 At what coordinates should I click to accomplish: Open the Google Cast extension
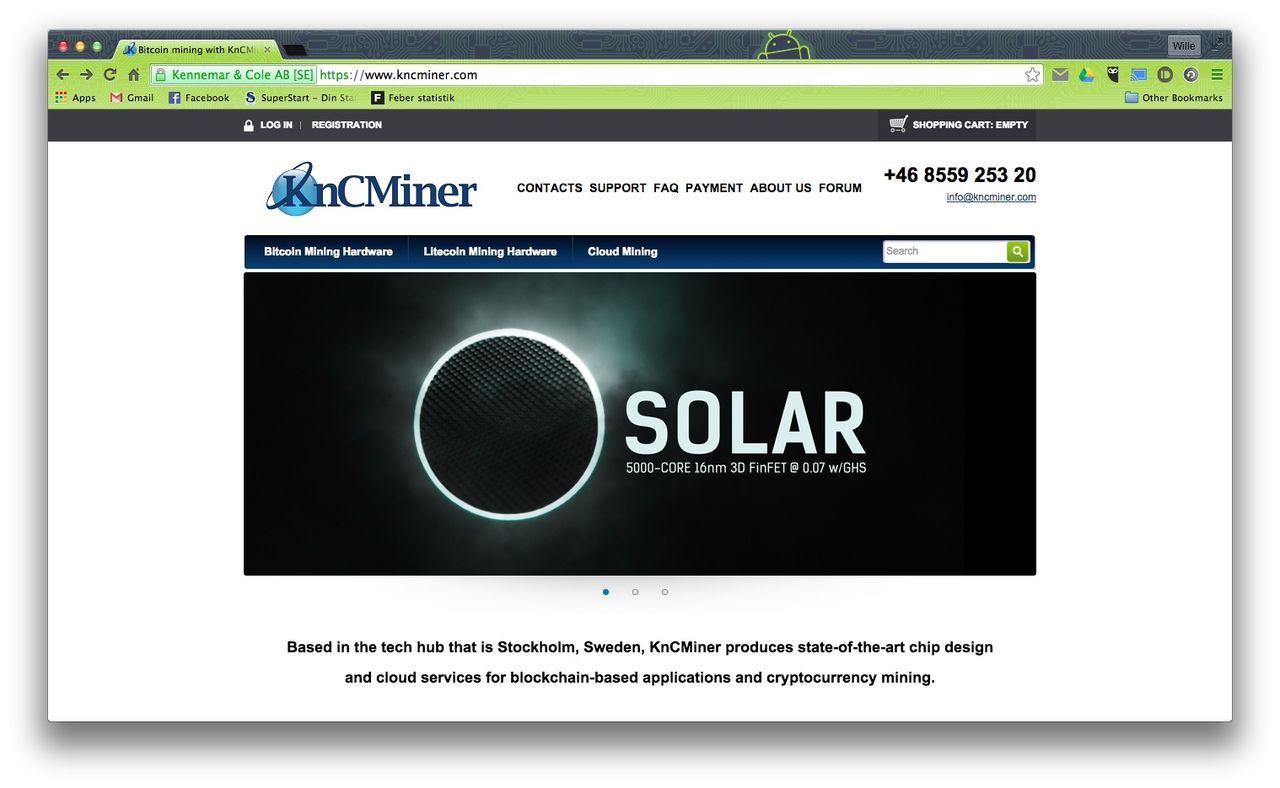point(1138,75)
